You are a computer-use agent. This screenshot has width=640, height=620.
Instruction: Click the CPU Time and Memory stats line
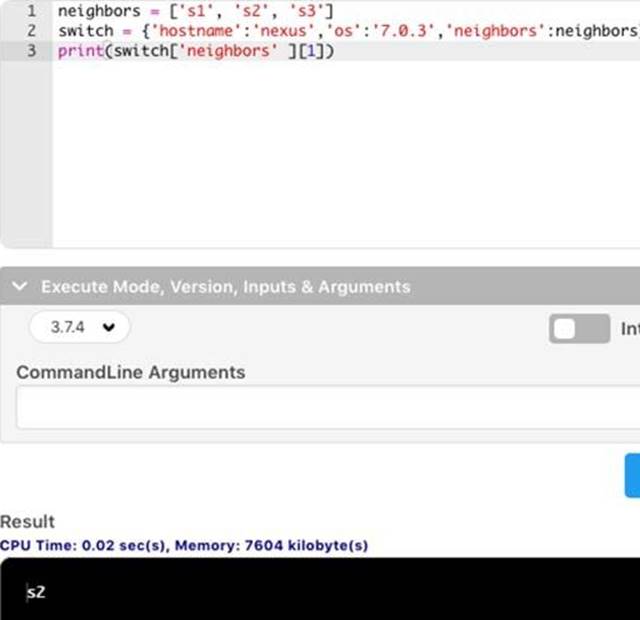click(x=184, y=545)
